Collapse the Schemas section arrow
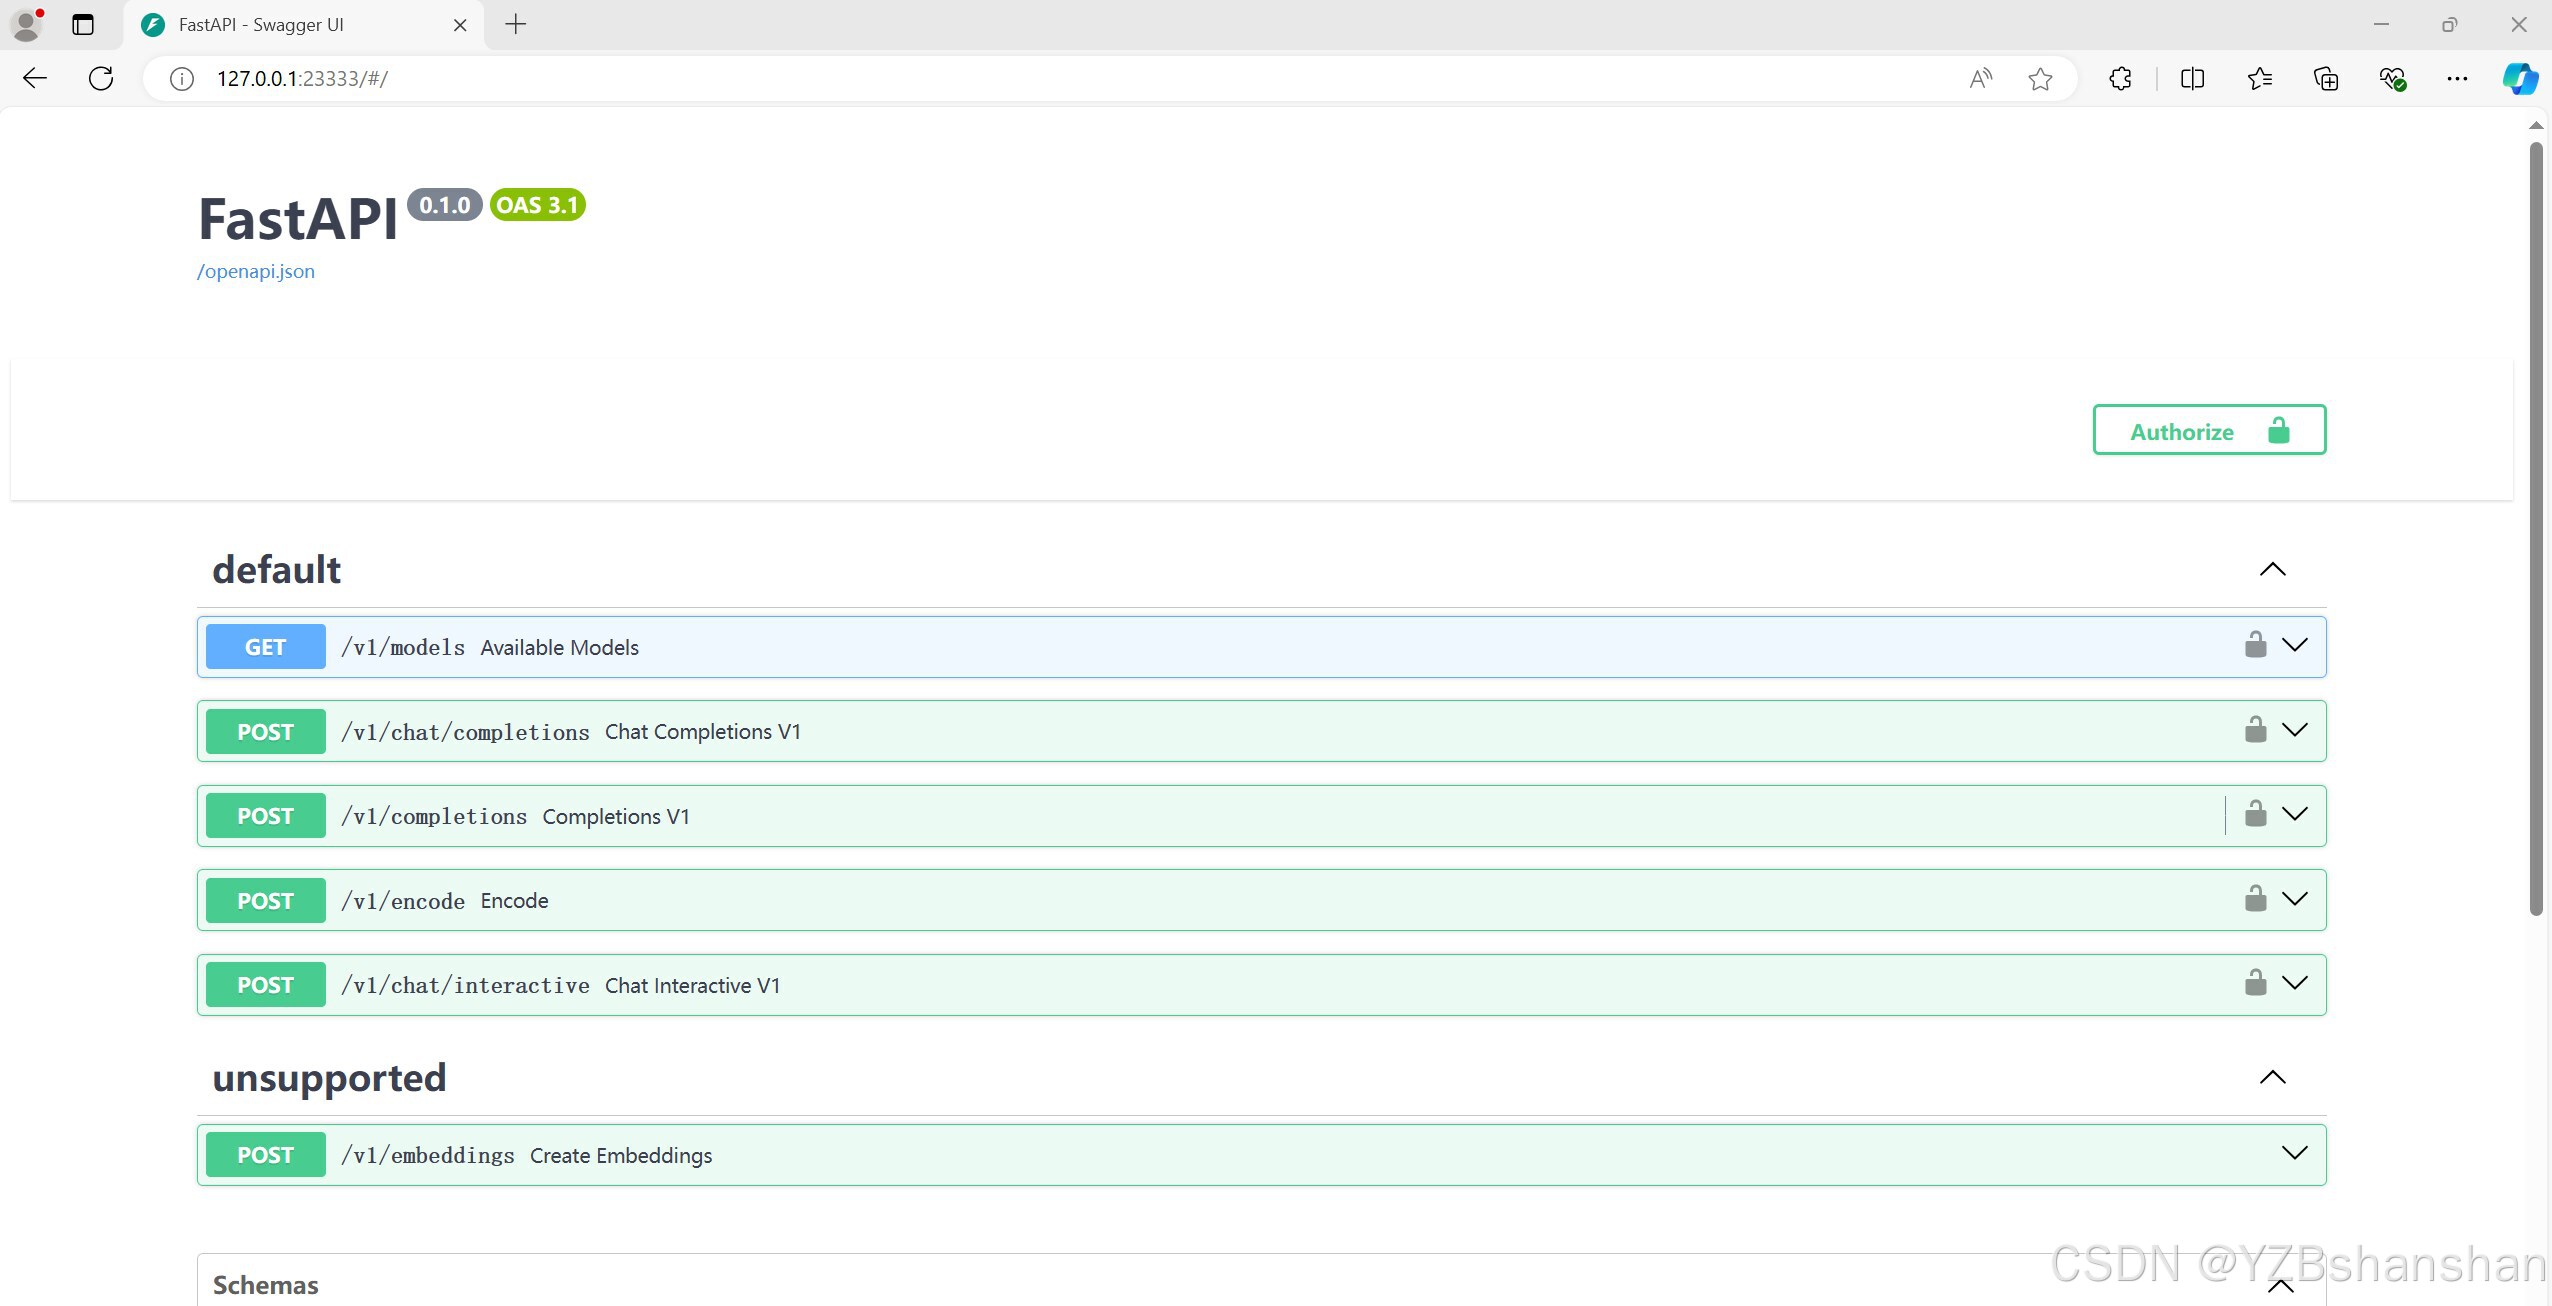 pyautogui.click(x=2281, y=1287)
